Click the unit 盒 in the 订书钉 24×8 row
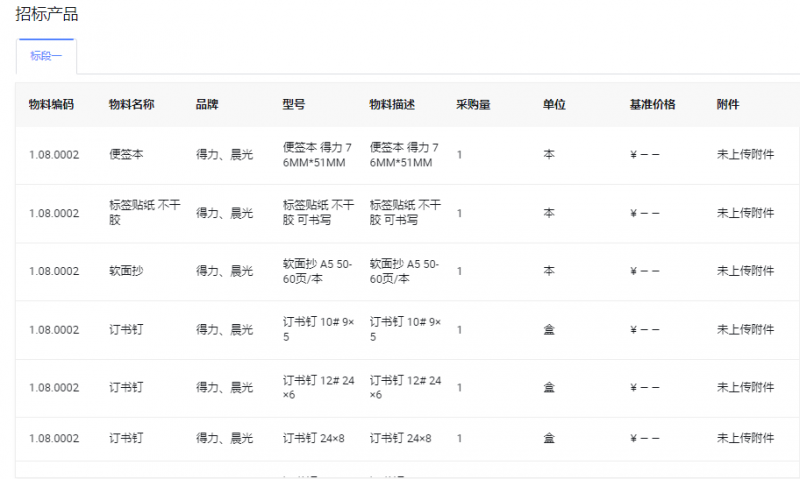The height and width of the screenshot is (479, 800). [549, 438]
